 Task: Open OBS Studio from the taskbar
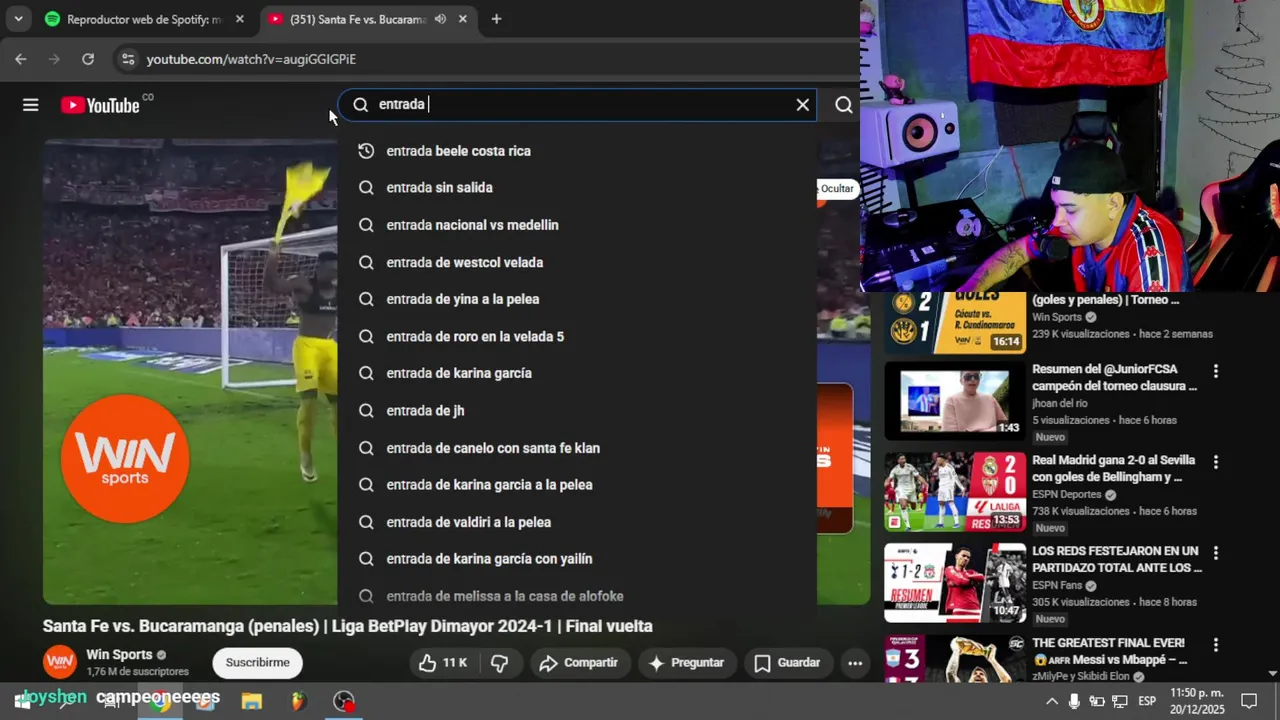coord(344,702)
